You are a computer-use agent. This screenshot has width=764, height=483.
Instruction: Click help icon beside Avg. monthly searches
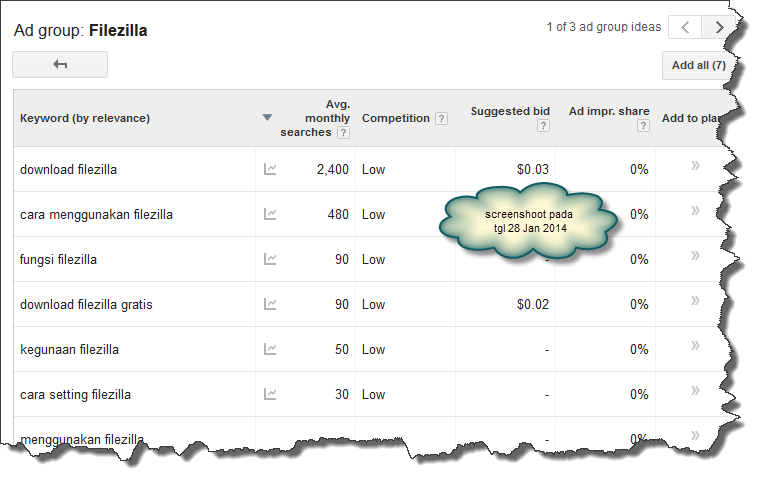[x=343, y=133]
